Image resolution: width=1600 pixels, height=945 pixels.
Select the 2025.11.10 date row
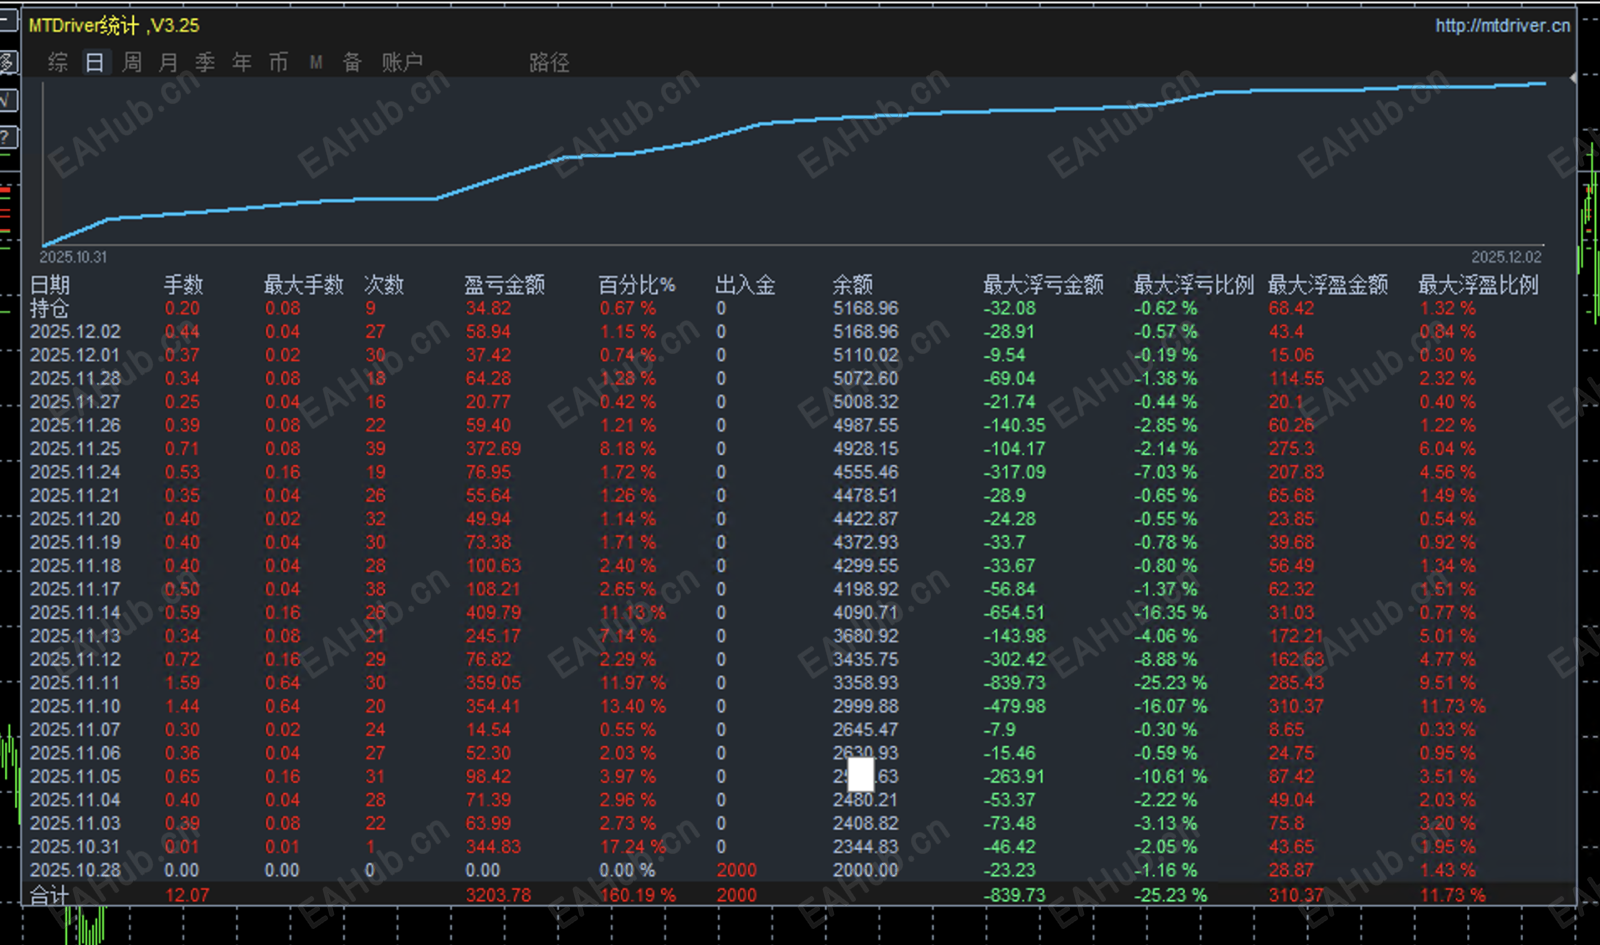coord(75,706)
